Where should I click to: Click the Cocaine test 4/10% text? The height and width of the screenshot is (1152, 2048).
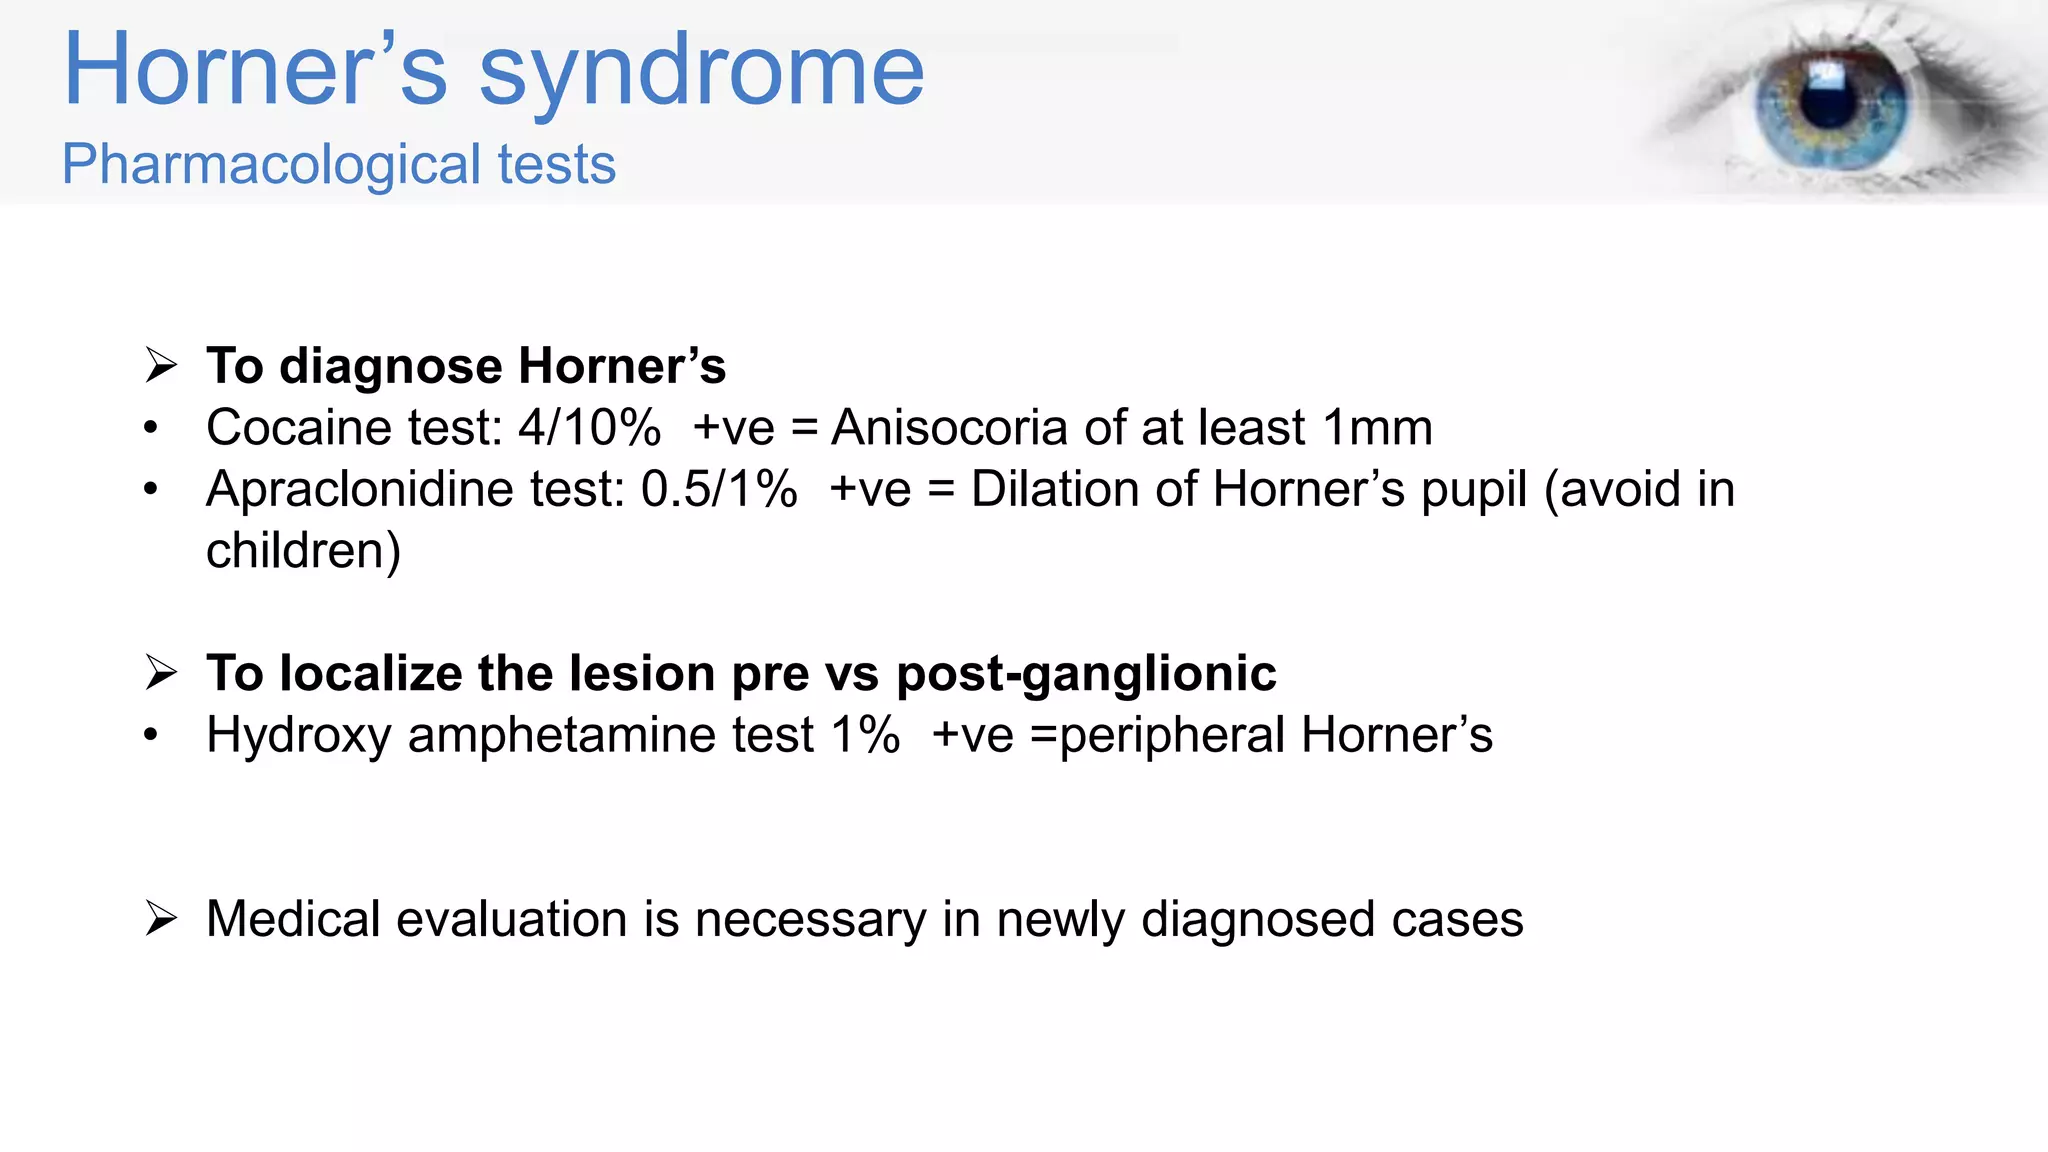coord(434,428)
